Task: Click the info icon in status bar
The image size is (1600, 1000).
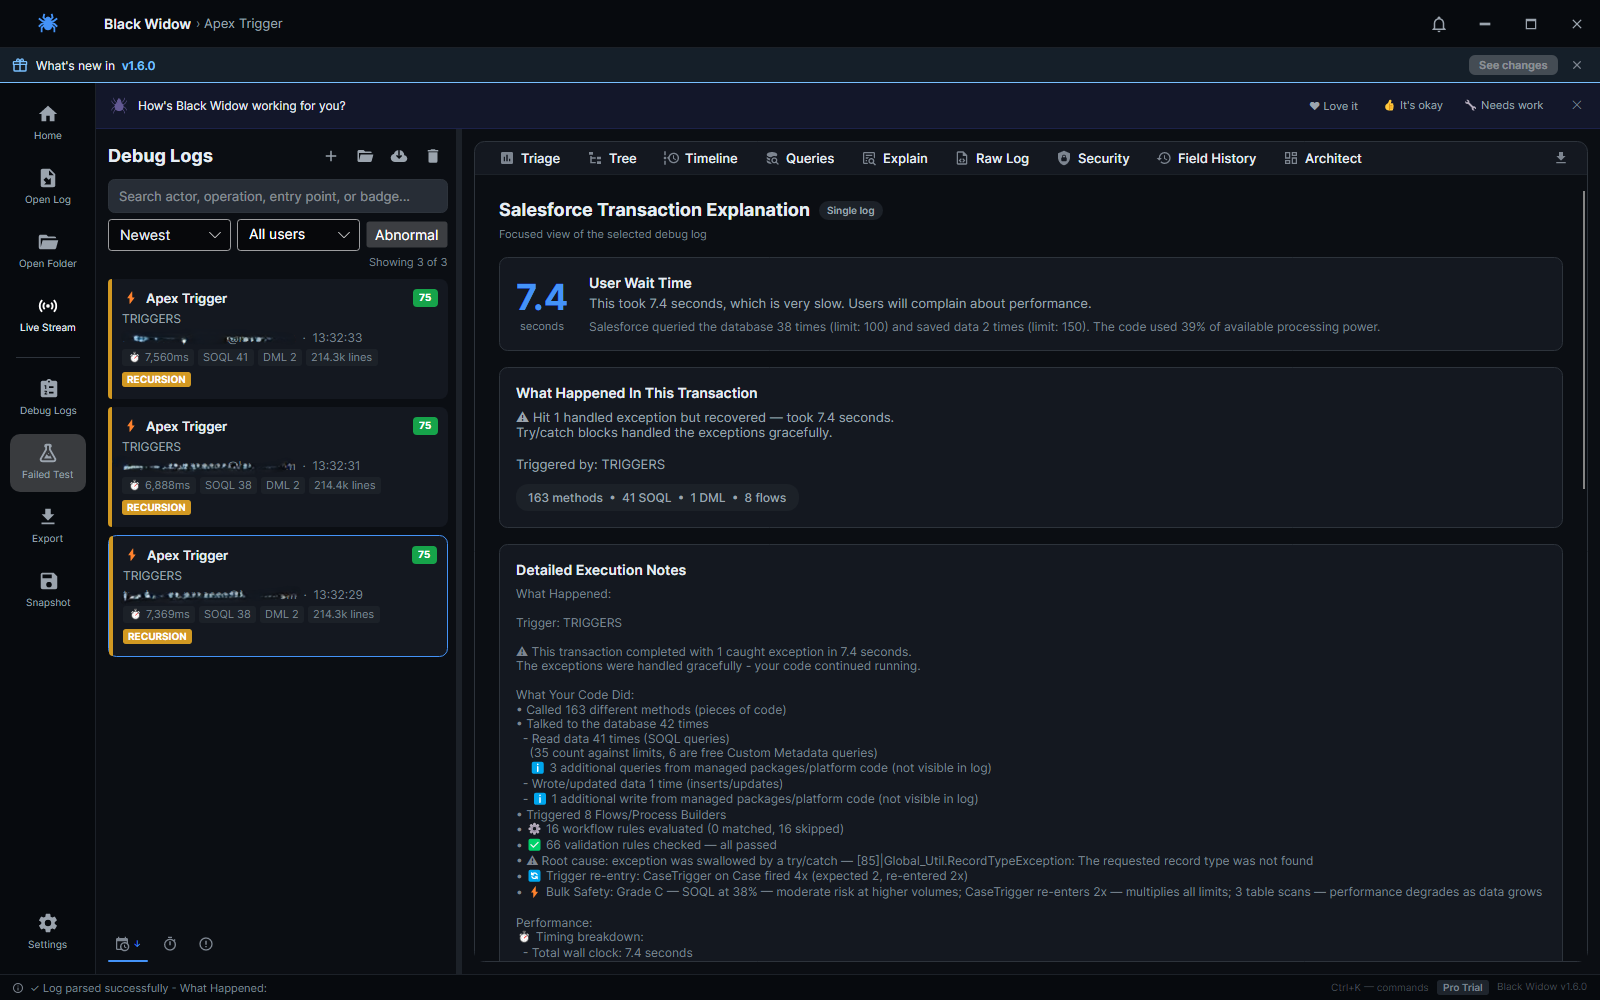Action: tap(18, 988)
